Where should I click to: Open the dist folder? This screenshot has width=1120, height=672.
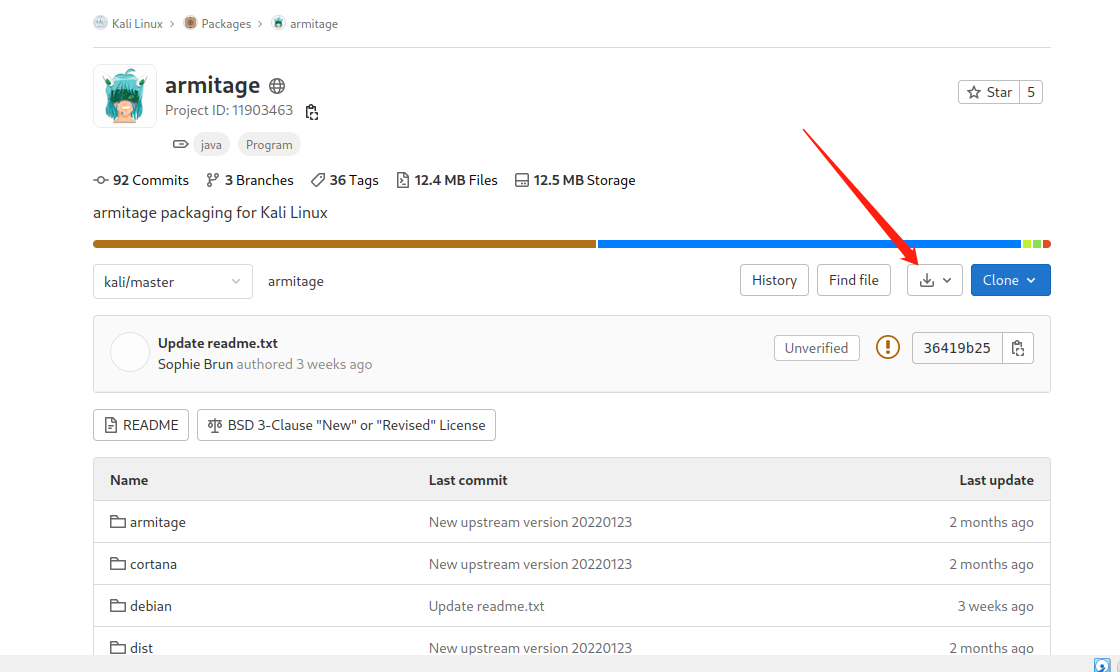point(141,648)
